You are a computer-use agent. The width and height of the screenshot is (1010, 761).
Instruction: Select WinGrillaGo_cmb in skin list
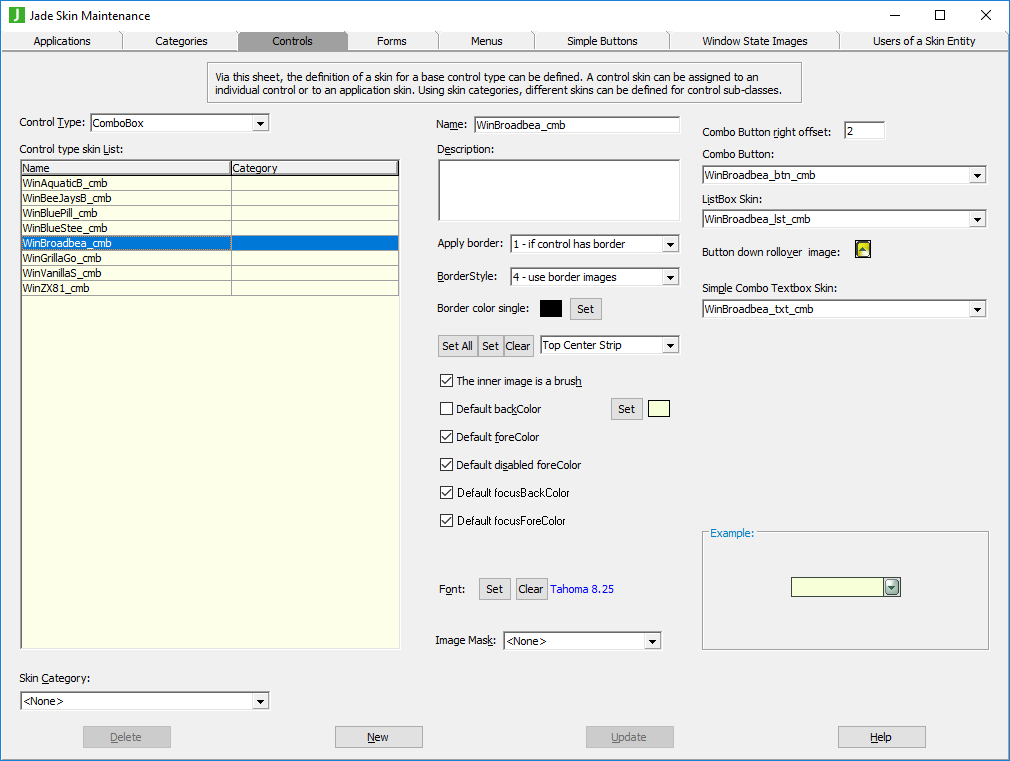62,258
